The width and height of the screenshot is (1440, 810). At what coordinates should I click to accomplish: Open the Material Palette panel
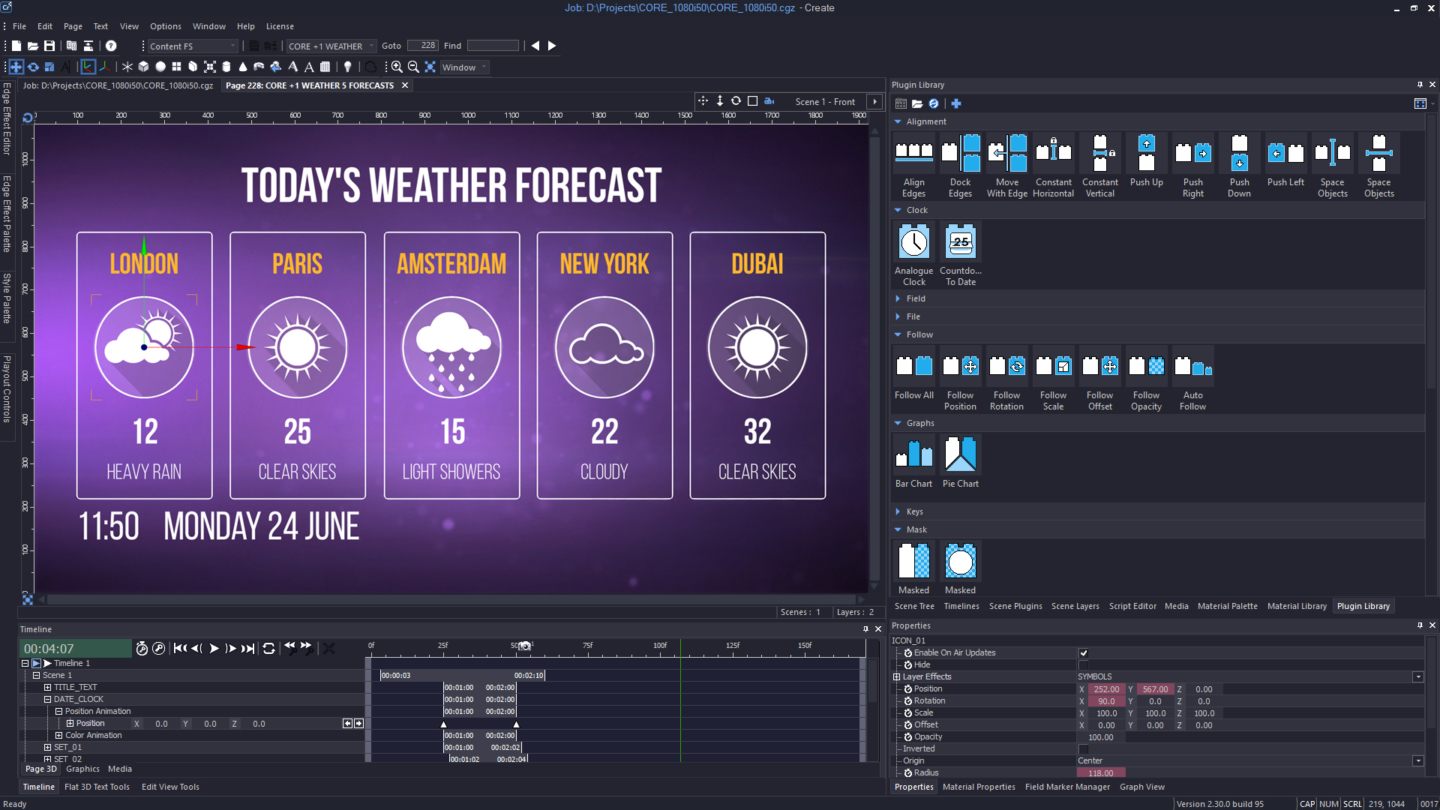1228,606
